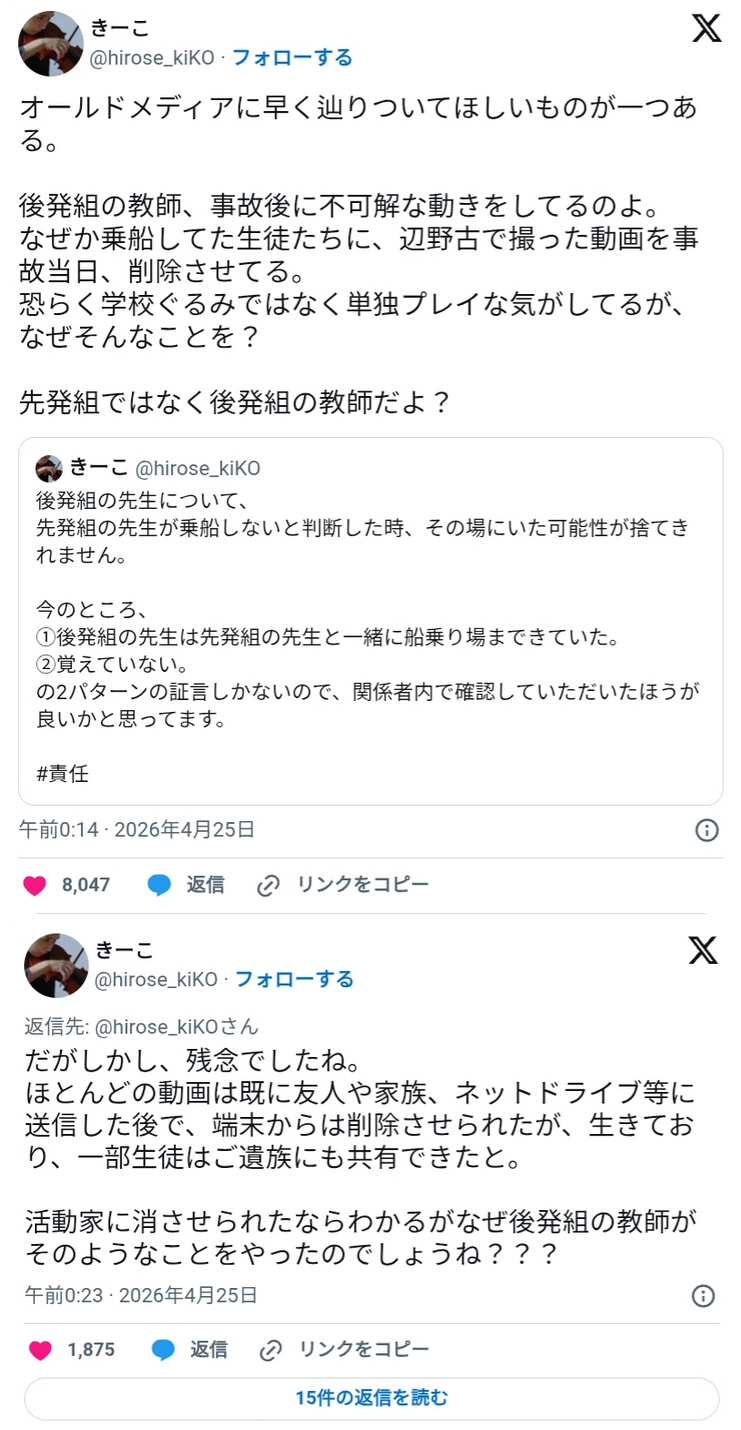Open the profile avatar on the reply tweet

(56, 965)
